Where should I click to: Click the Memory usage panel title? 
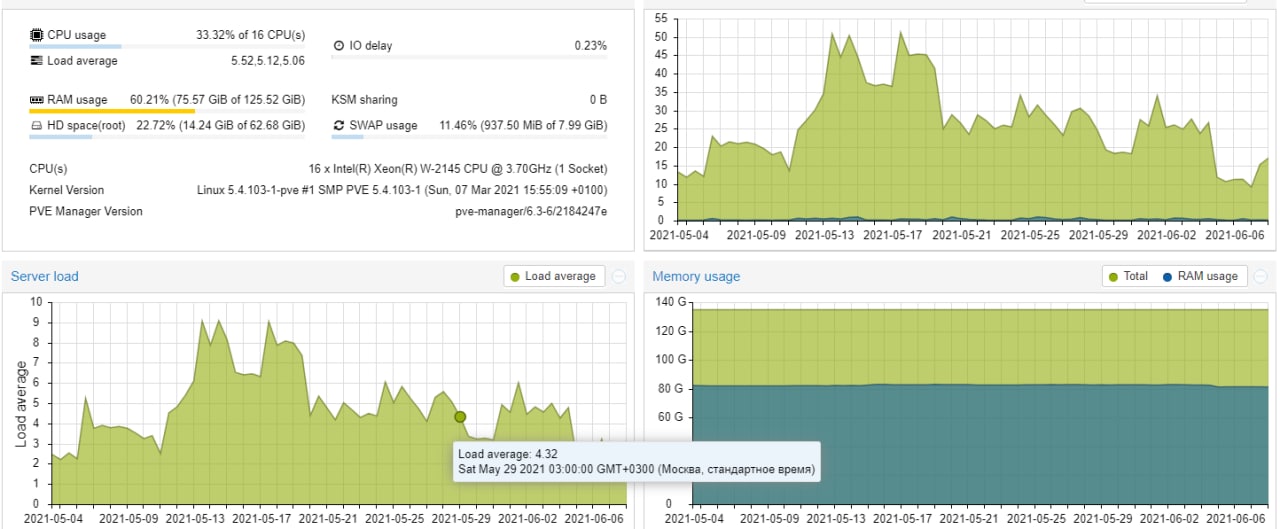696,277
